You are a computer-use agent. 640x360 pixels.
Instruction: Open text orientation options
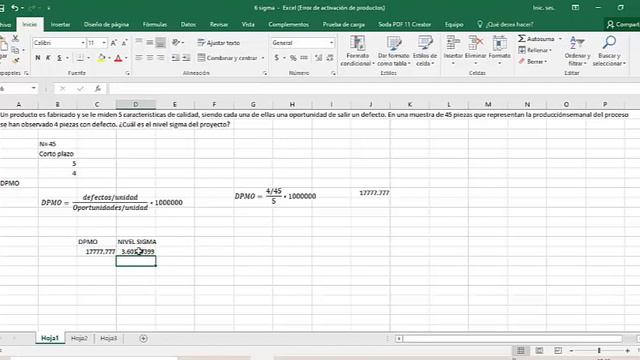click(178, 42)
